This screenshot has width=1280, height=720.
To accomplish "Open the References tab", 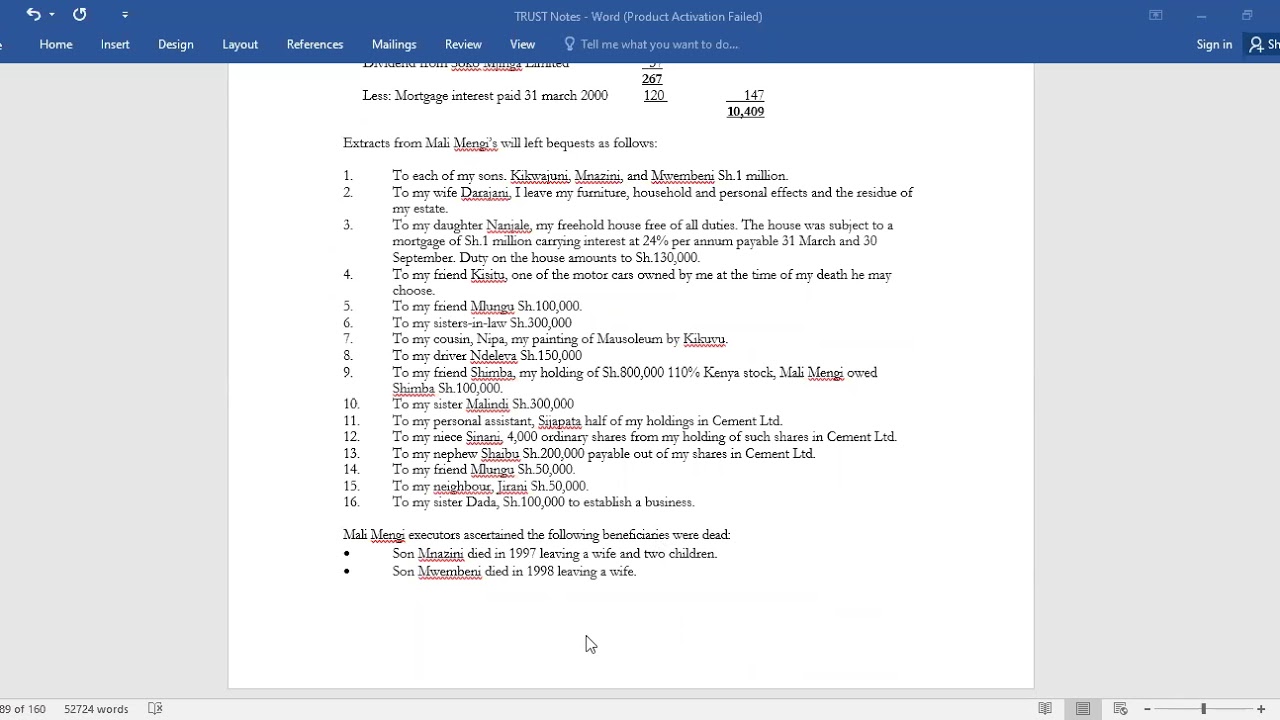I will tap(315, 44).
